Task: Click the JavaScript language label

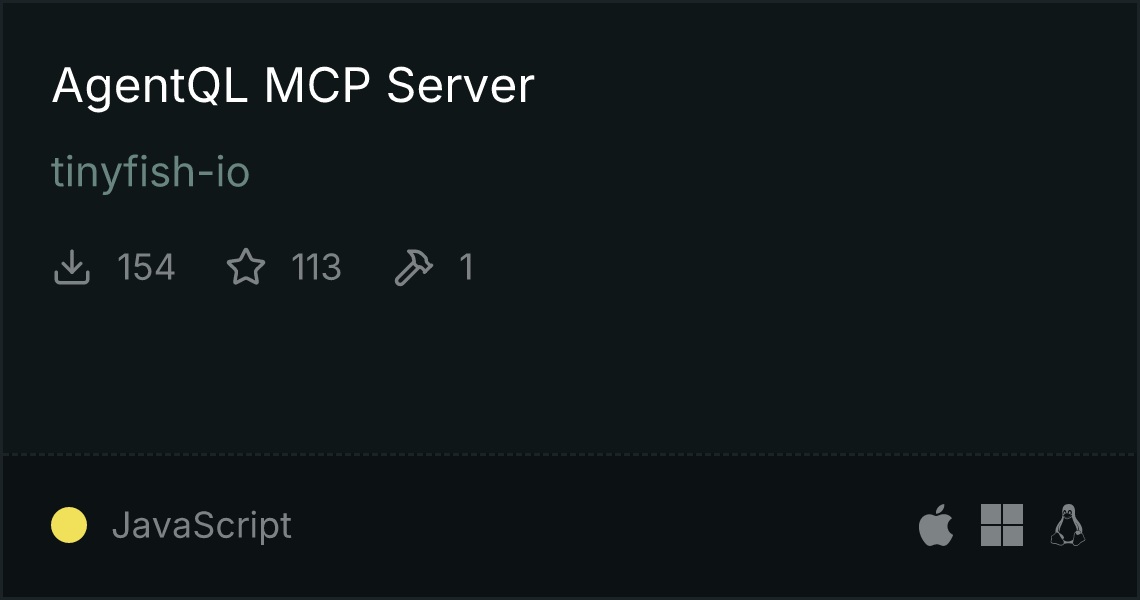Action: tap(202, 526)
